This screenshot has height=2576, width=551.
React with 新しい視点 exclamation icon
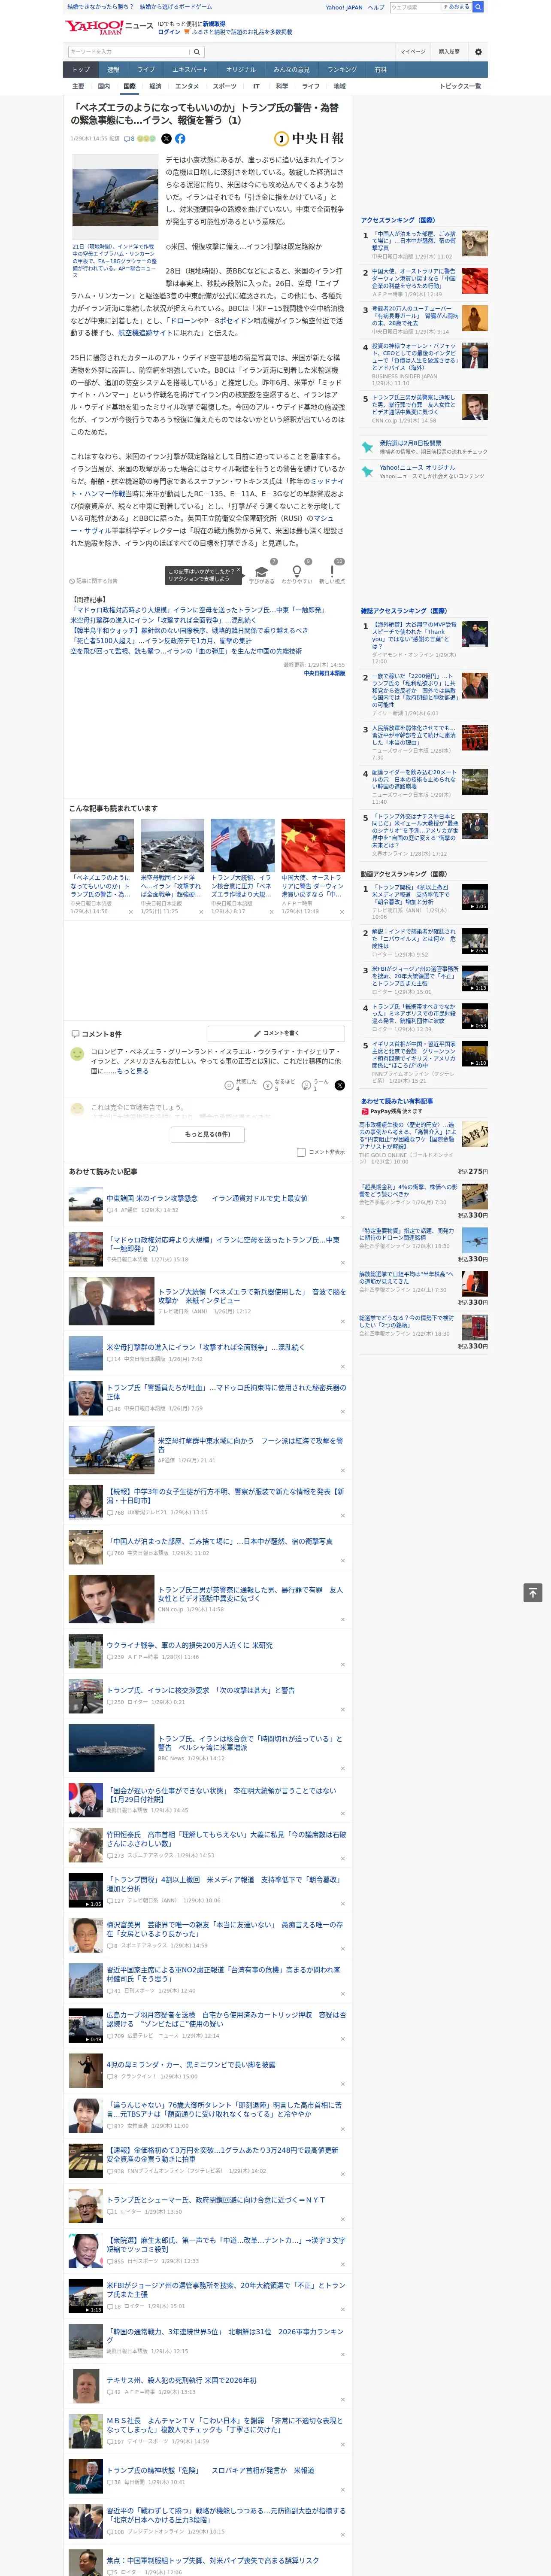tap(332, 572)
